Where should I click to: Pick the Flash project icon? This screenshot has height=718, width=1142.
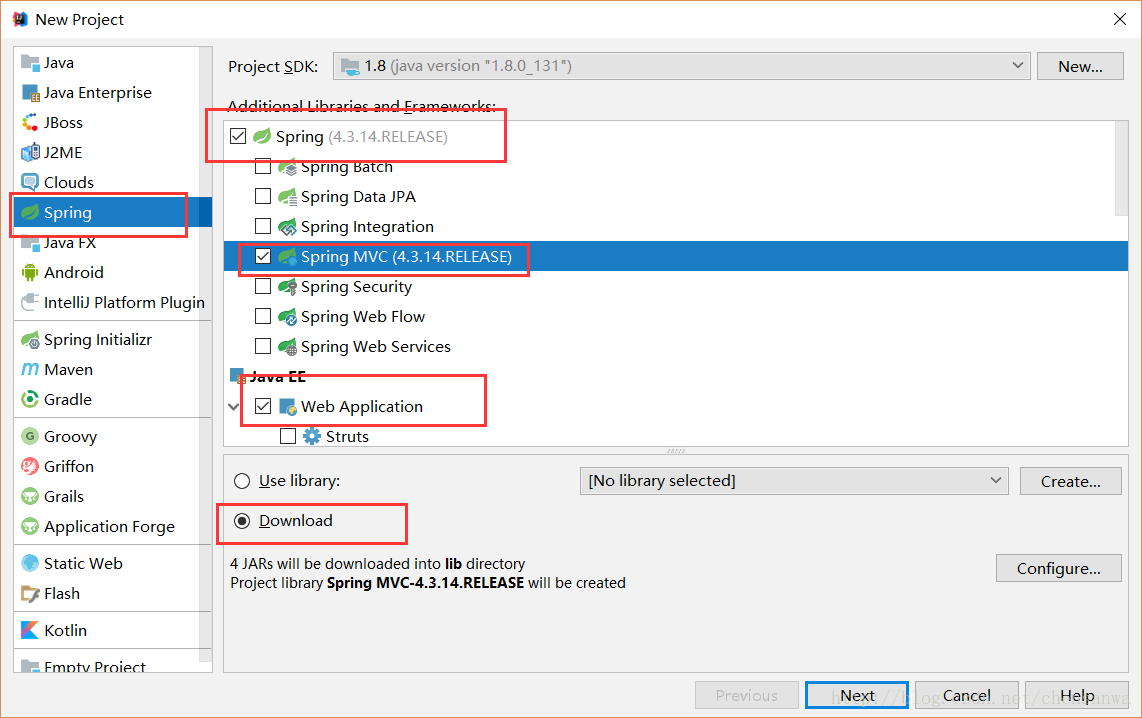(30, 593)
